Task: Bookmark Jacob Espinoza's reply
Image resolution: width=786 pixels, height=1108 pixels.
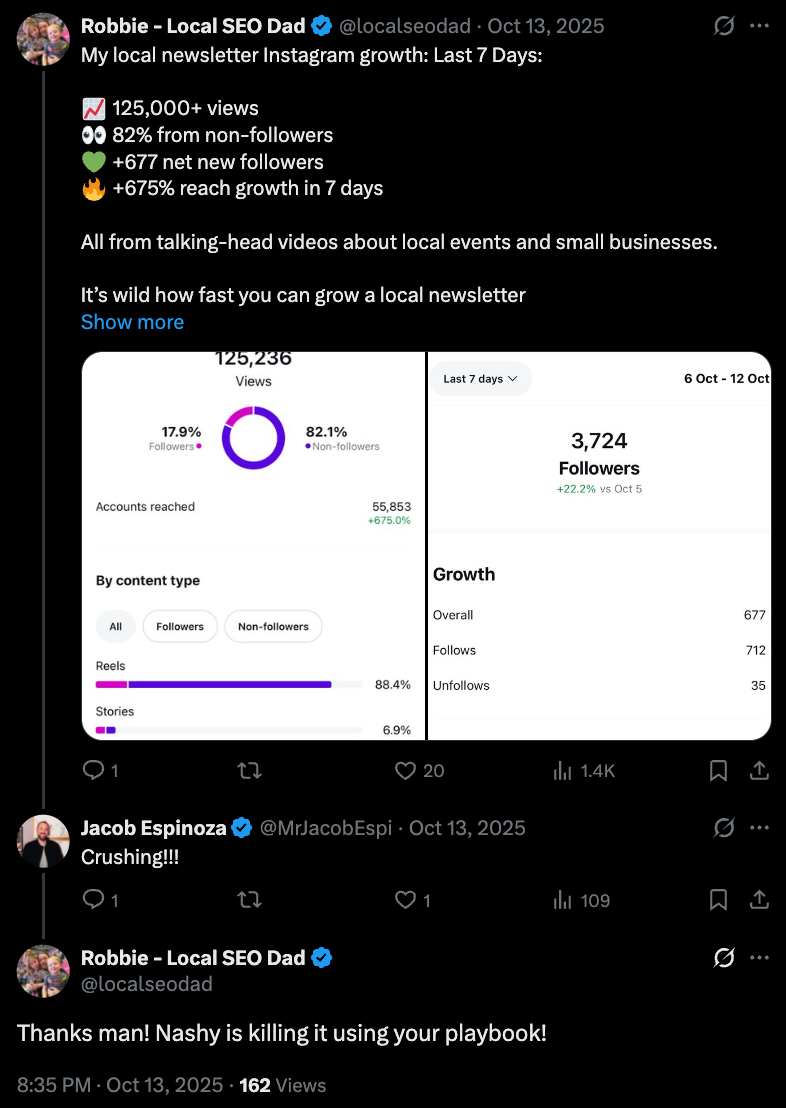Action: 718,900
